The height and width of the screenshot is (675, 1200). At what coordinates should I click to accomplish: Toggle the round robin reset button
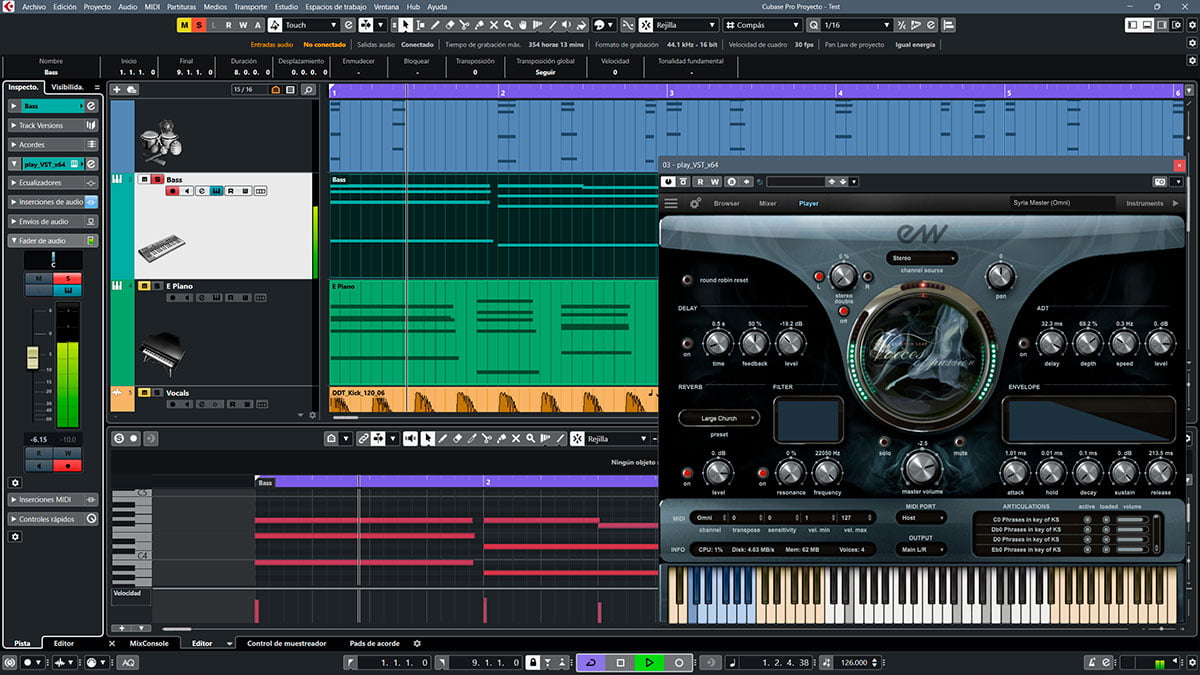(687, 280)
